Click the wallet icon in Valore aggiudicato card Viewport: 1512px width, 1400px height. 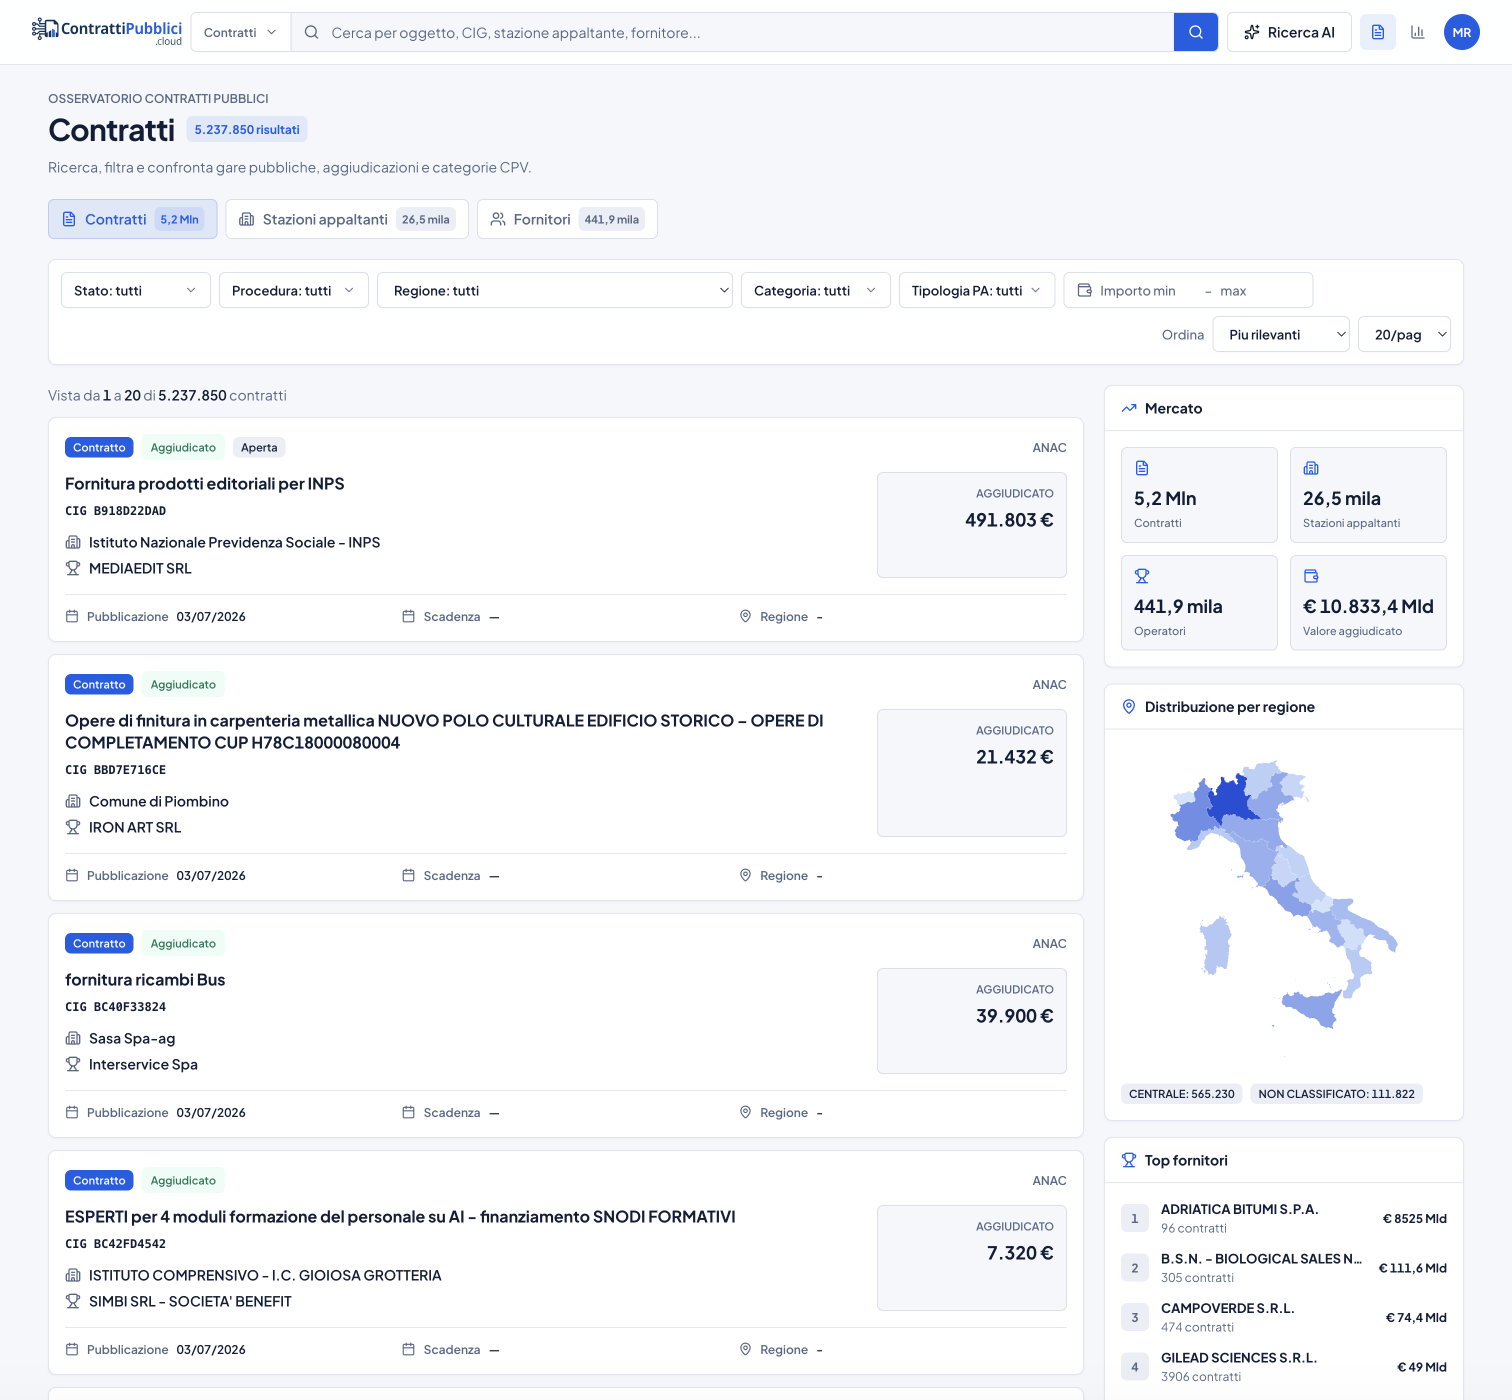tap(1311, 576)
